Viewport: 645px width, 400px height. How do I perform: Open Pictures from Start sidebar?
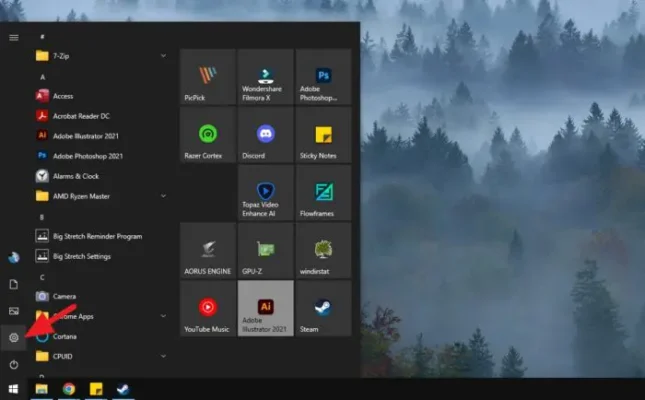click(14, 311)
